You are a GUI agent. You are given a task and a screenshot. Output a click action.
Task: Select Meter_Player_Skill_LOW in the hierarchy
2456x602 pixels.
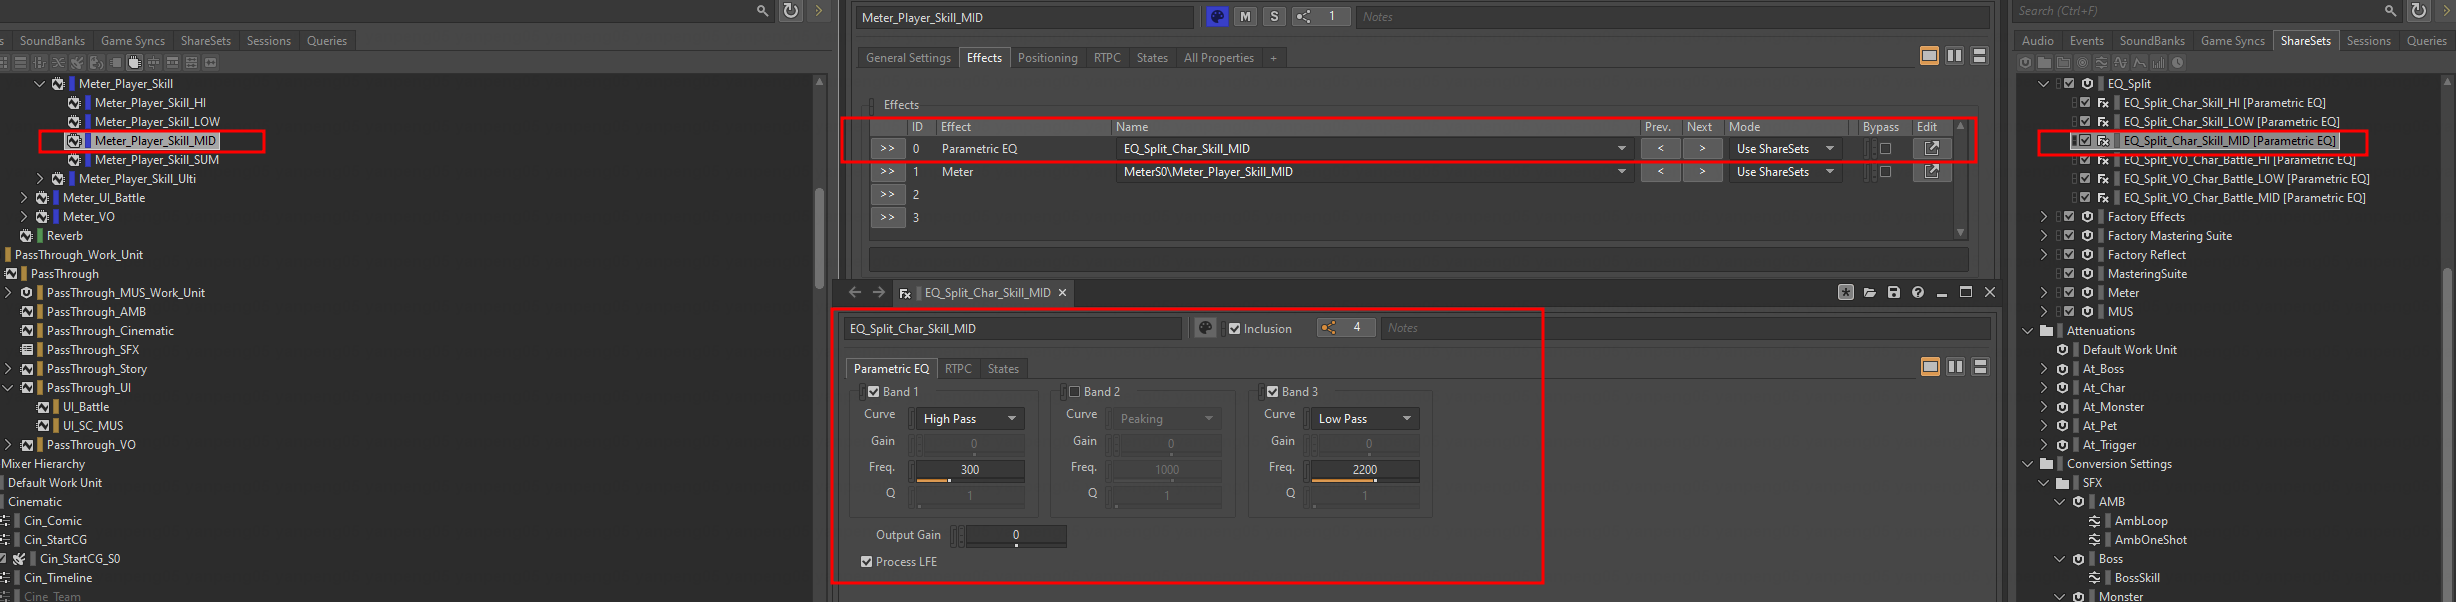(x=157, y=121)
